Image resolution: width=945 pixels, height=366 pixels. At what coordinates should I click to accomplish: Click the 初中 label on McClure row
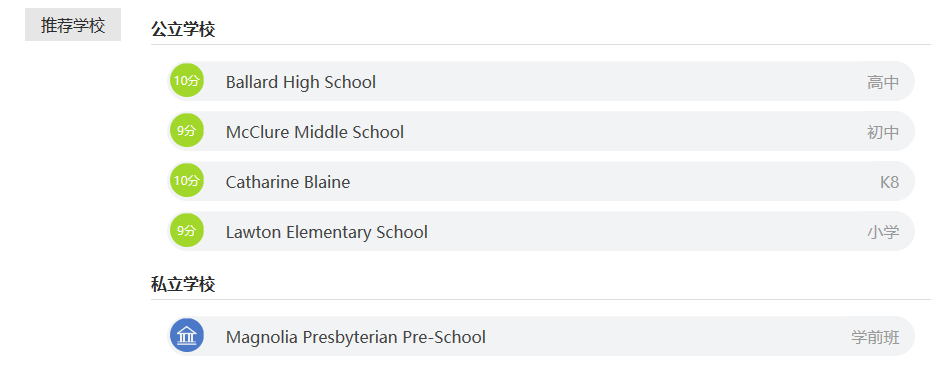(883, 132)
